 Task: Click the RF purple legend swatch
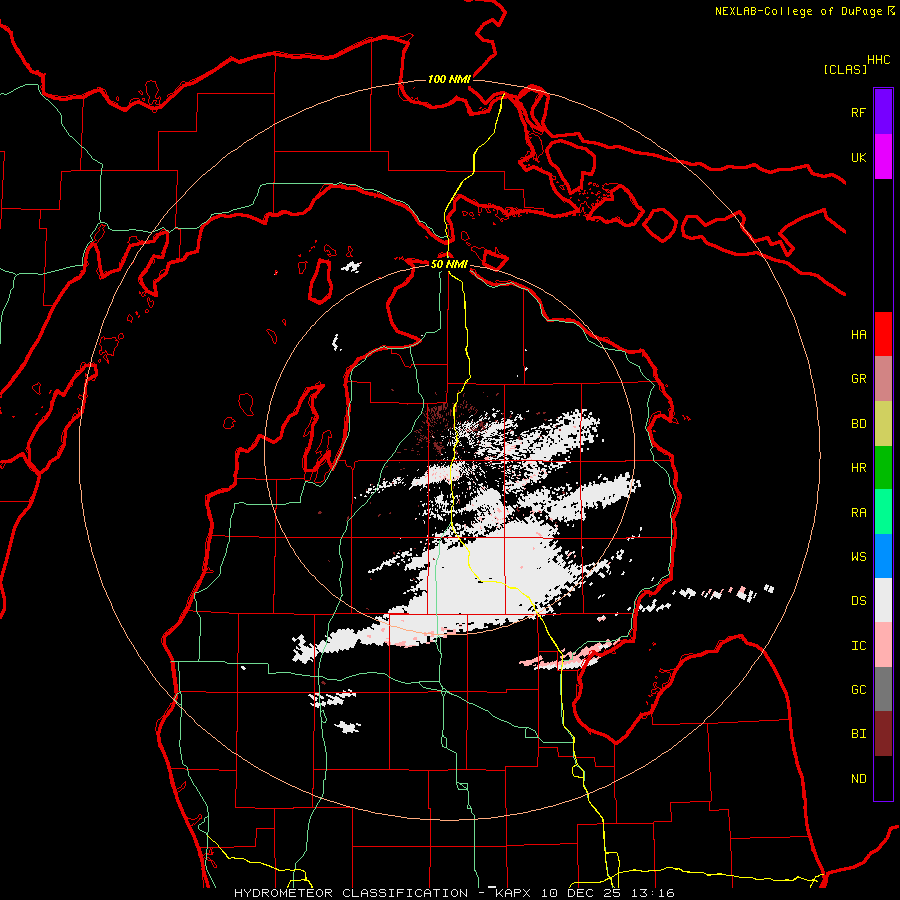click(x=883, y=112)
